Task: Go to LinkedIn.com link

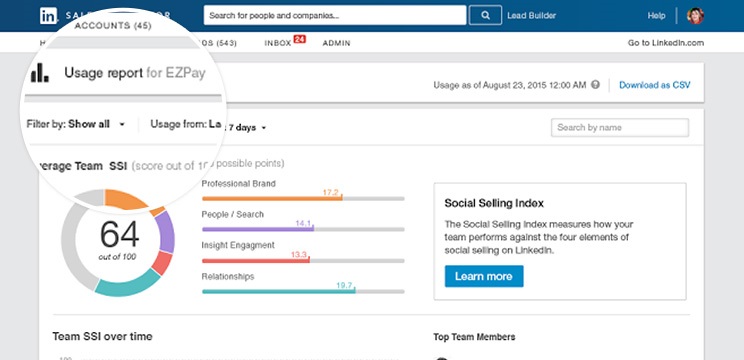Action: [x=666, y=43]
